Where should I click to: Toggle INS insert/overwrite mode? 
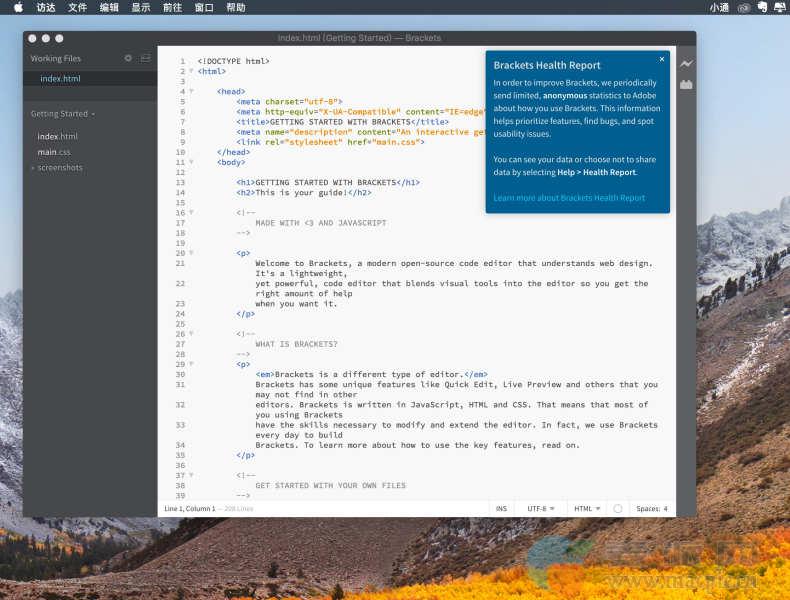(501, 509)
